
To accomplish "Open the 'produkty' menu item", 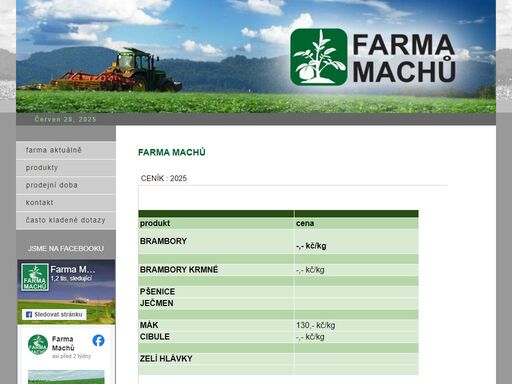I will click(66, 168).
